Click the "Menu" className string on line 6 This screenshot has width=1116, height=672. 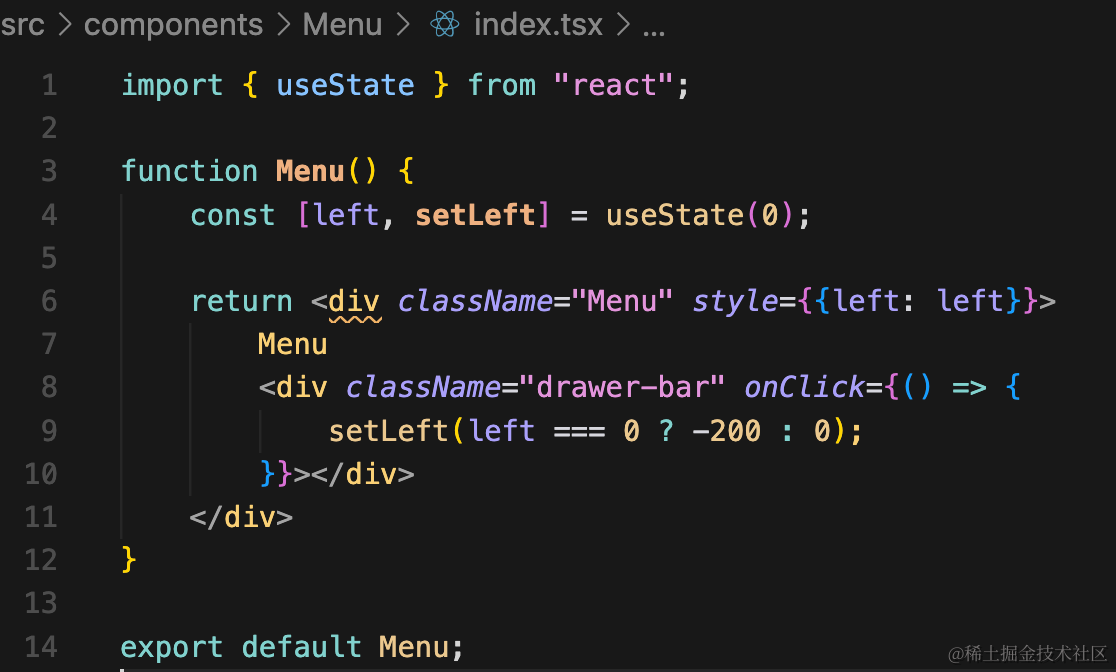pos(622,301)
